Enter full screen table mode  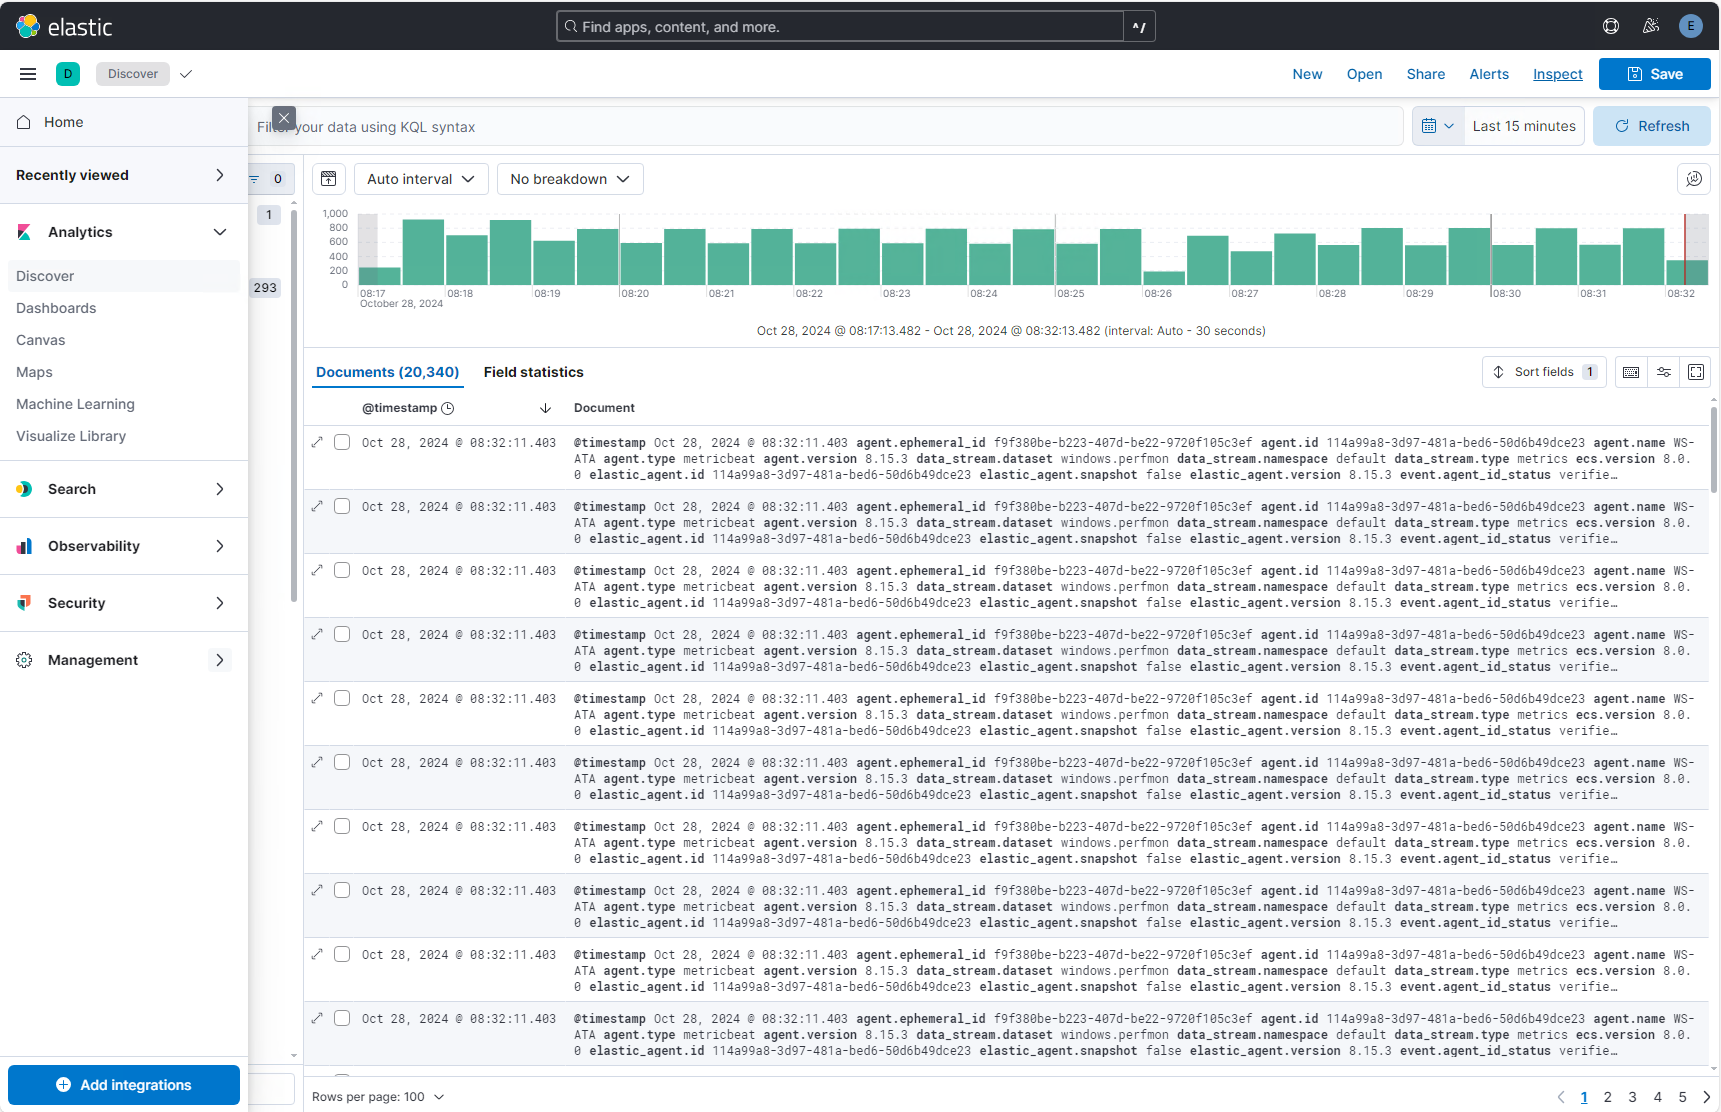(x=1696, y=372)
